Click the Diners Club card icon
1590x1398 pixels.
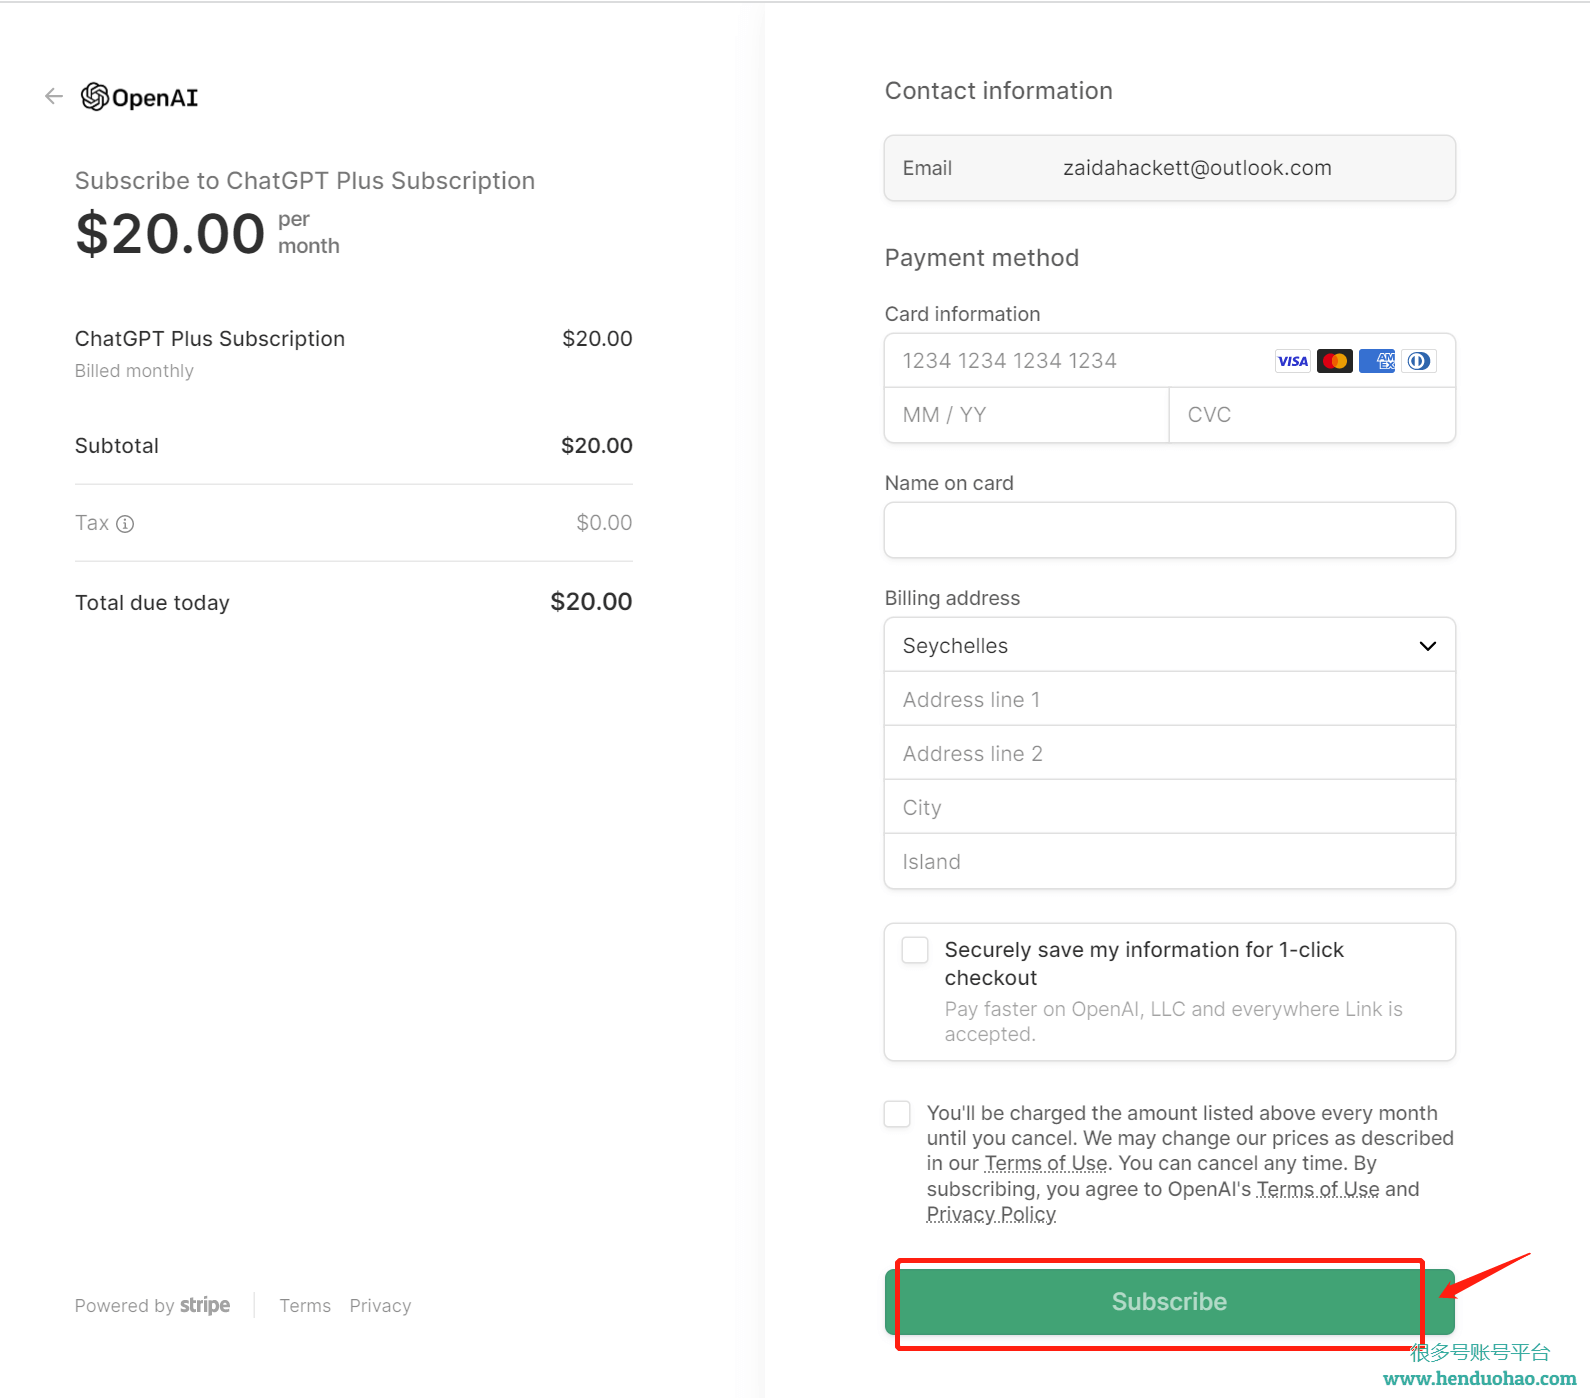click(x=1419, y=361)
